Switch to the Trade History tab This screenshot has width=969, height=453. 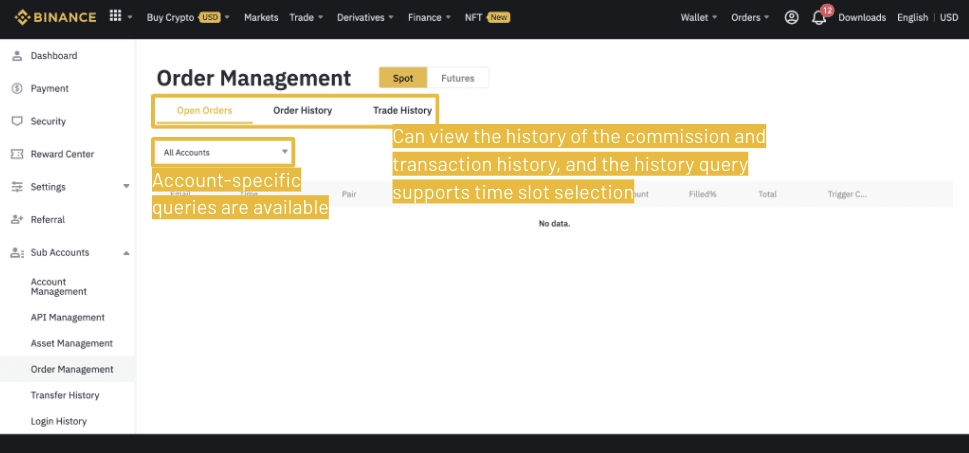[x=402, y=110]
